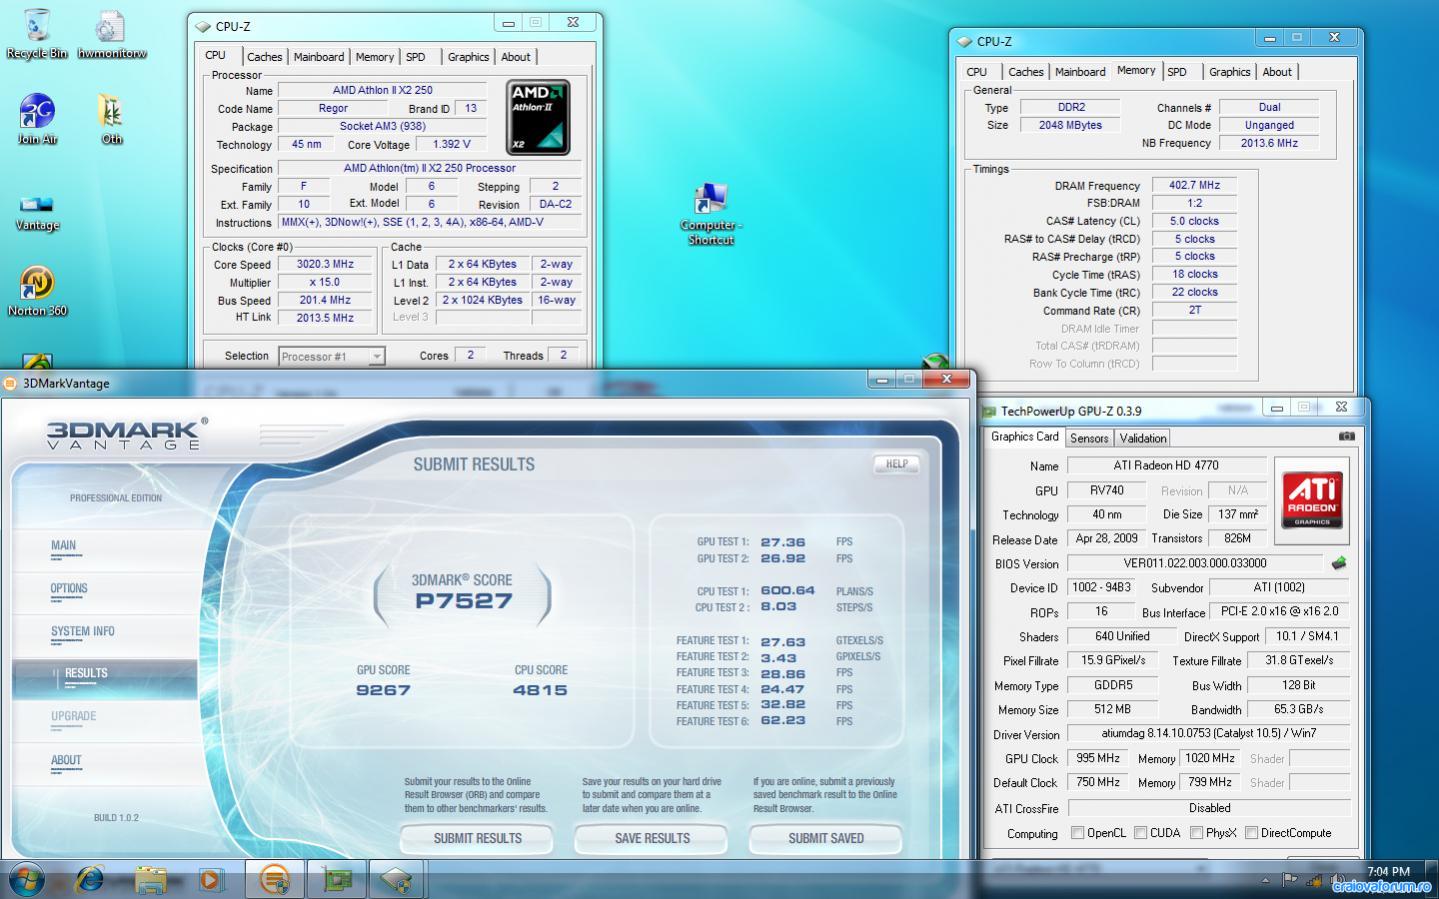Open ABOUT in 3DMark Vantage sidebar
The width and height of the screenshot is (1439, 899).
66,761
